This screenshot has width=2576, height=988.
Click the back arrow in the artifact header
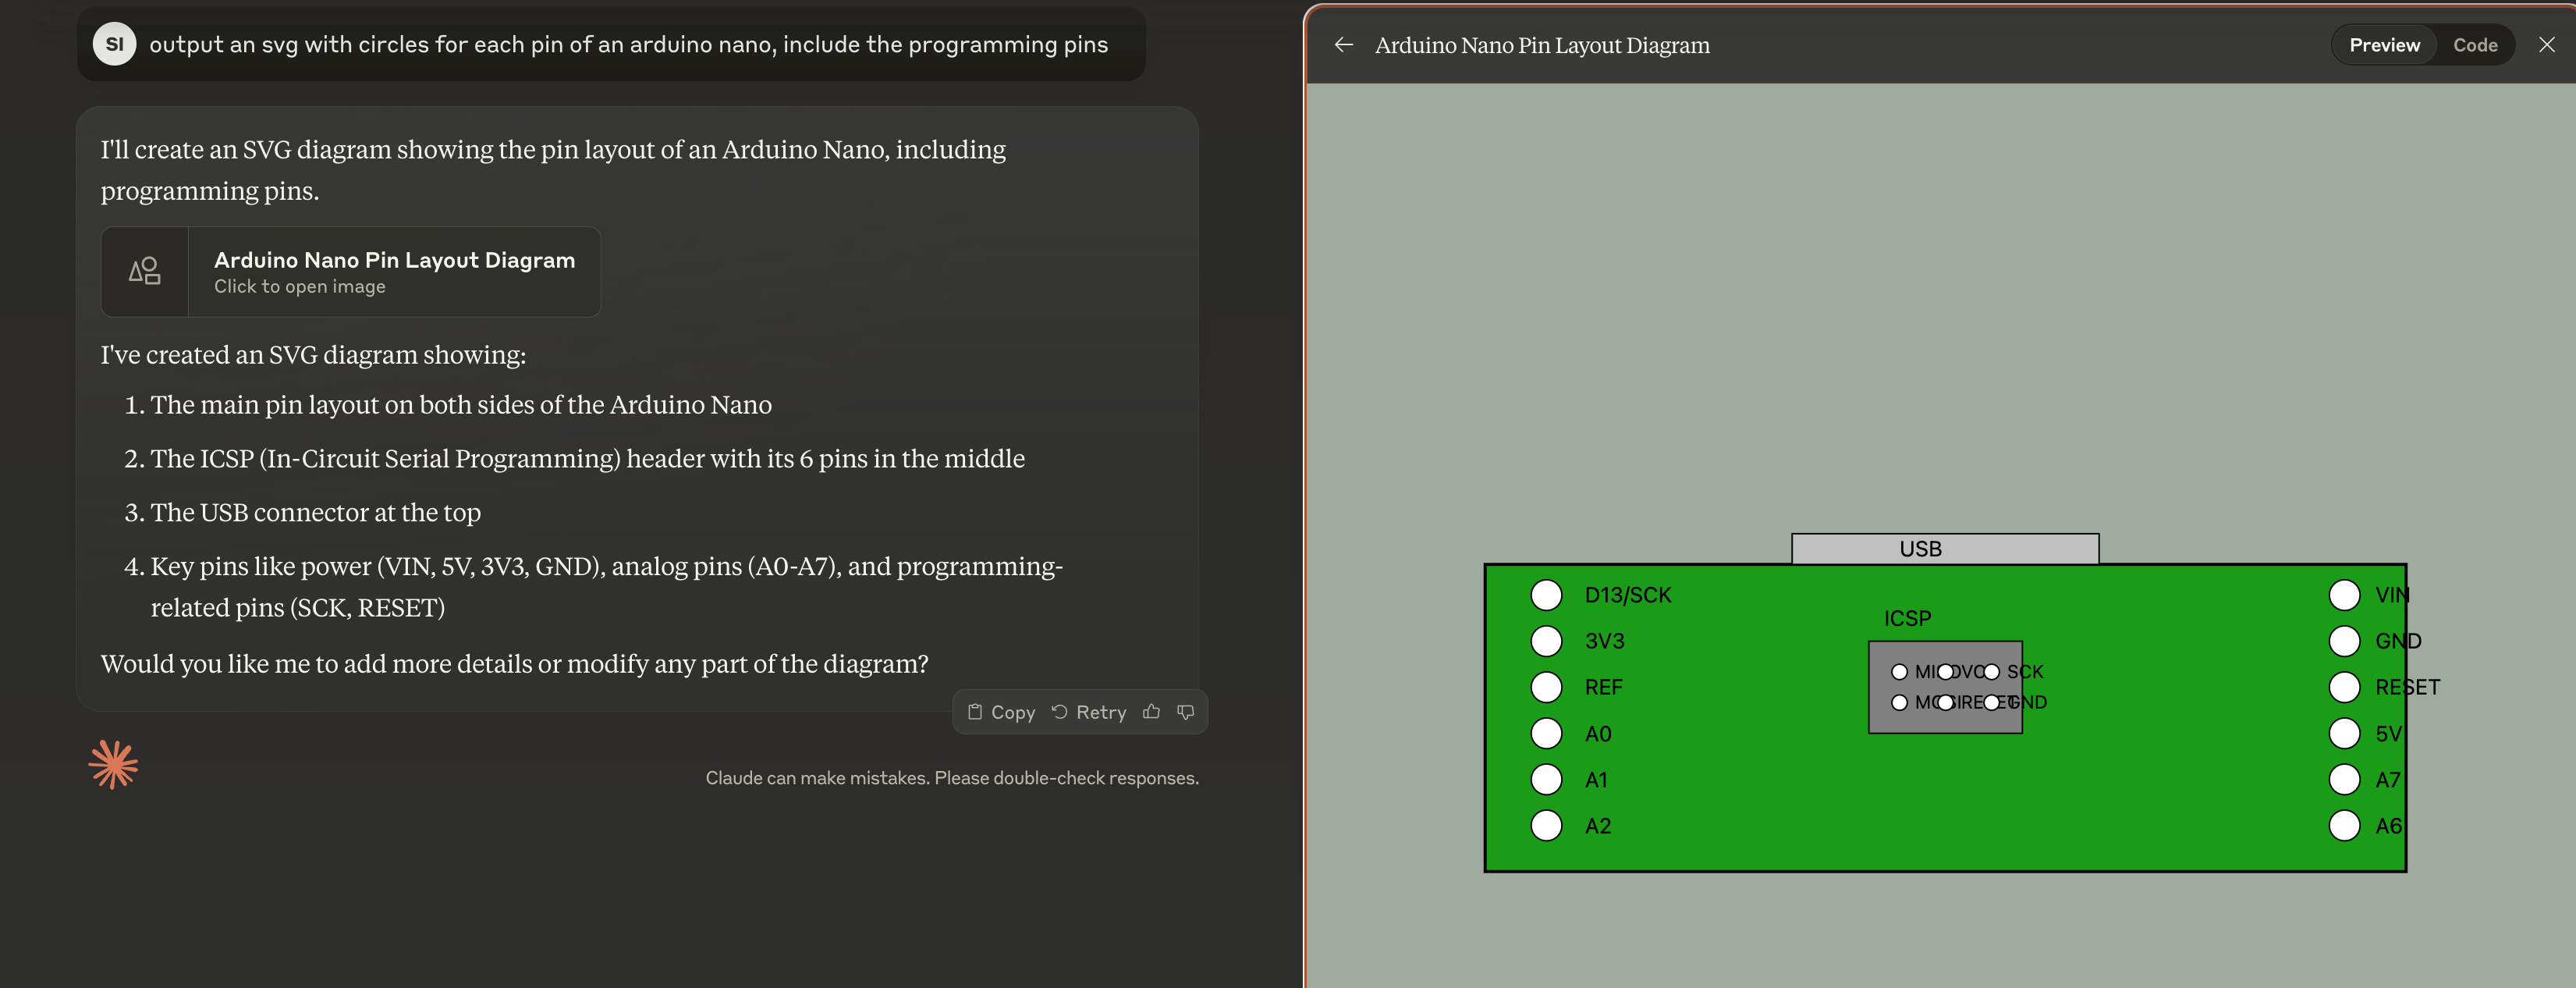tap(1344, 44)
